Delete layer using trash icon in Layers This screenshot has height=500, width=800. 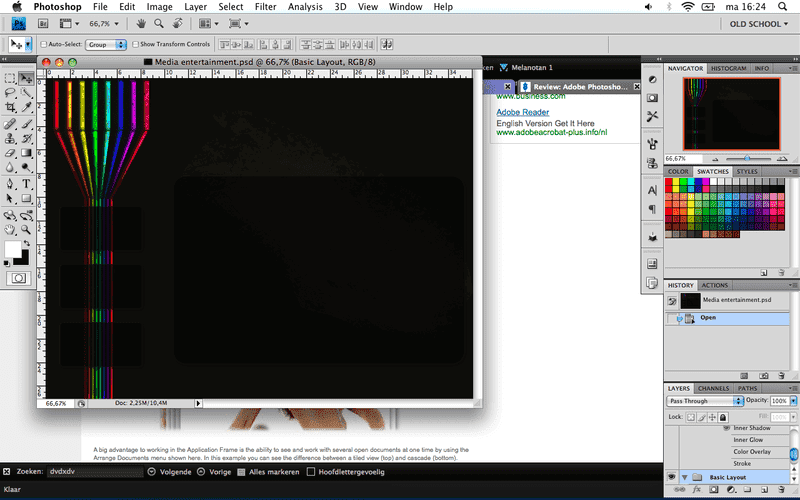click(x=779, y=491)
